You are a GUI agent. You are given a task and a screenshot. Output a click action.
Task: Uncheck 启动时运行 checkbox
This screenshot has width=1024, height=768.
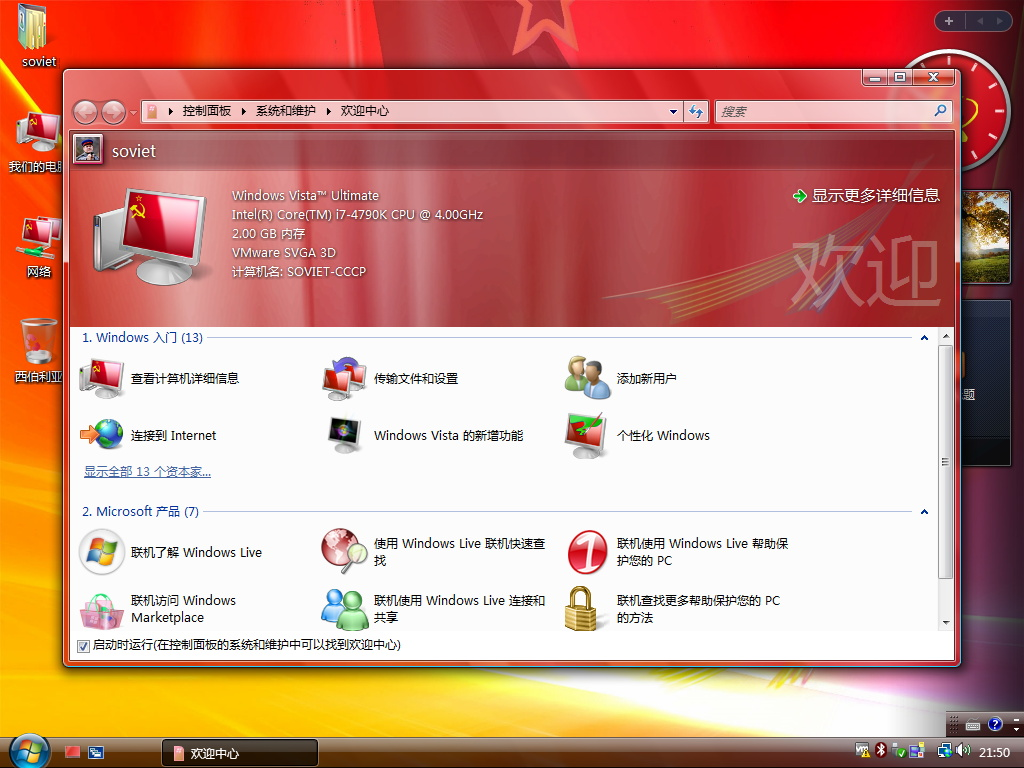(84, 646)
